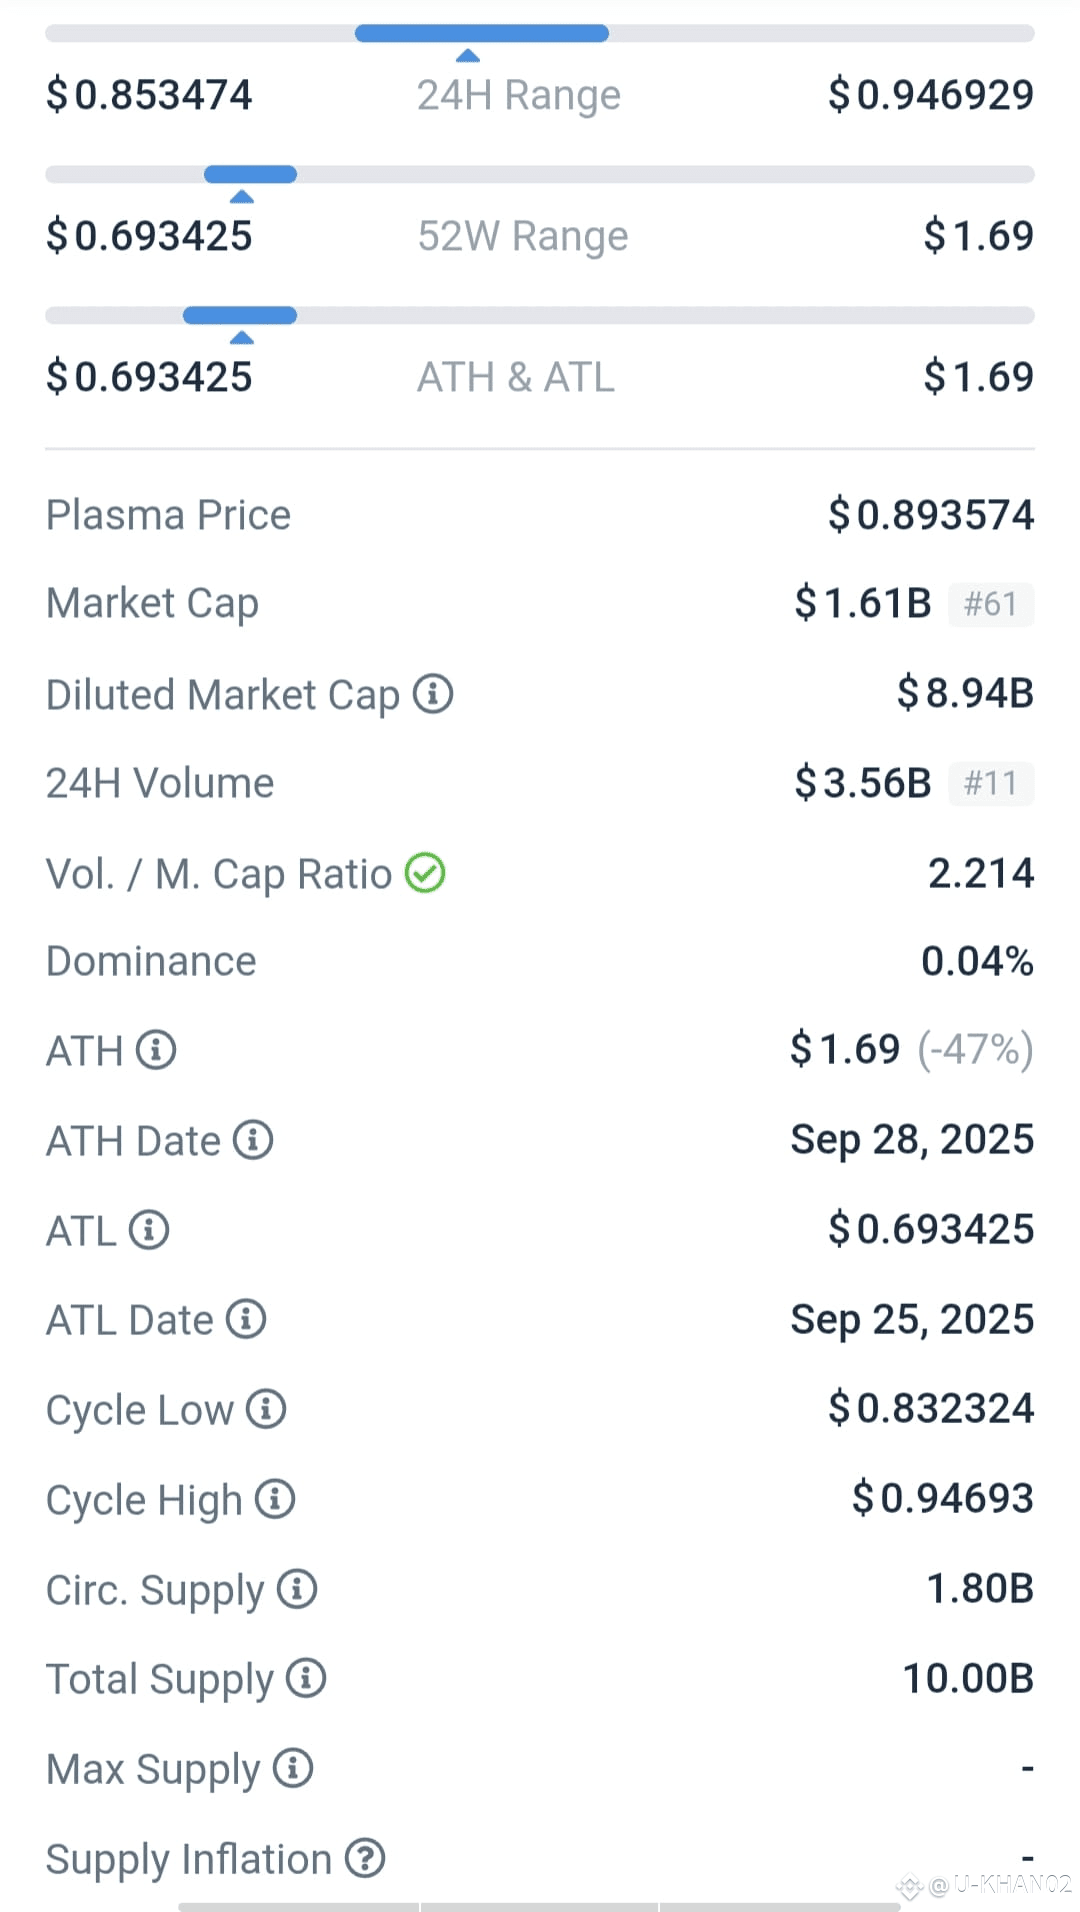This screenshot has height=1912, width=1080.
Task: Tap Cycle High info icon
Action: coord(275,1499)
